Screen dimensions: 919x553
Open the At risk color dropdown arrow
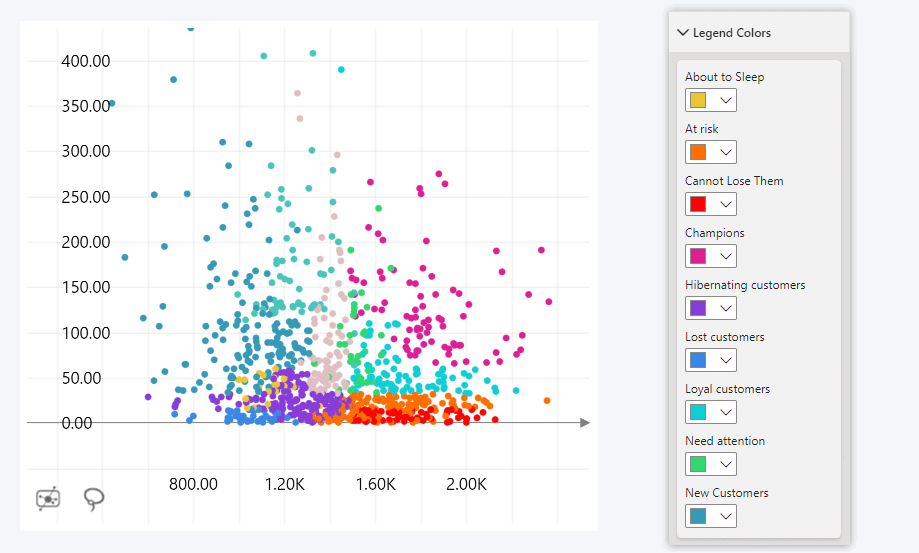click(726, 152)
